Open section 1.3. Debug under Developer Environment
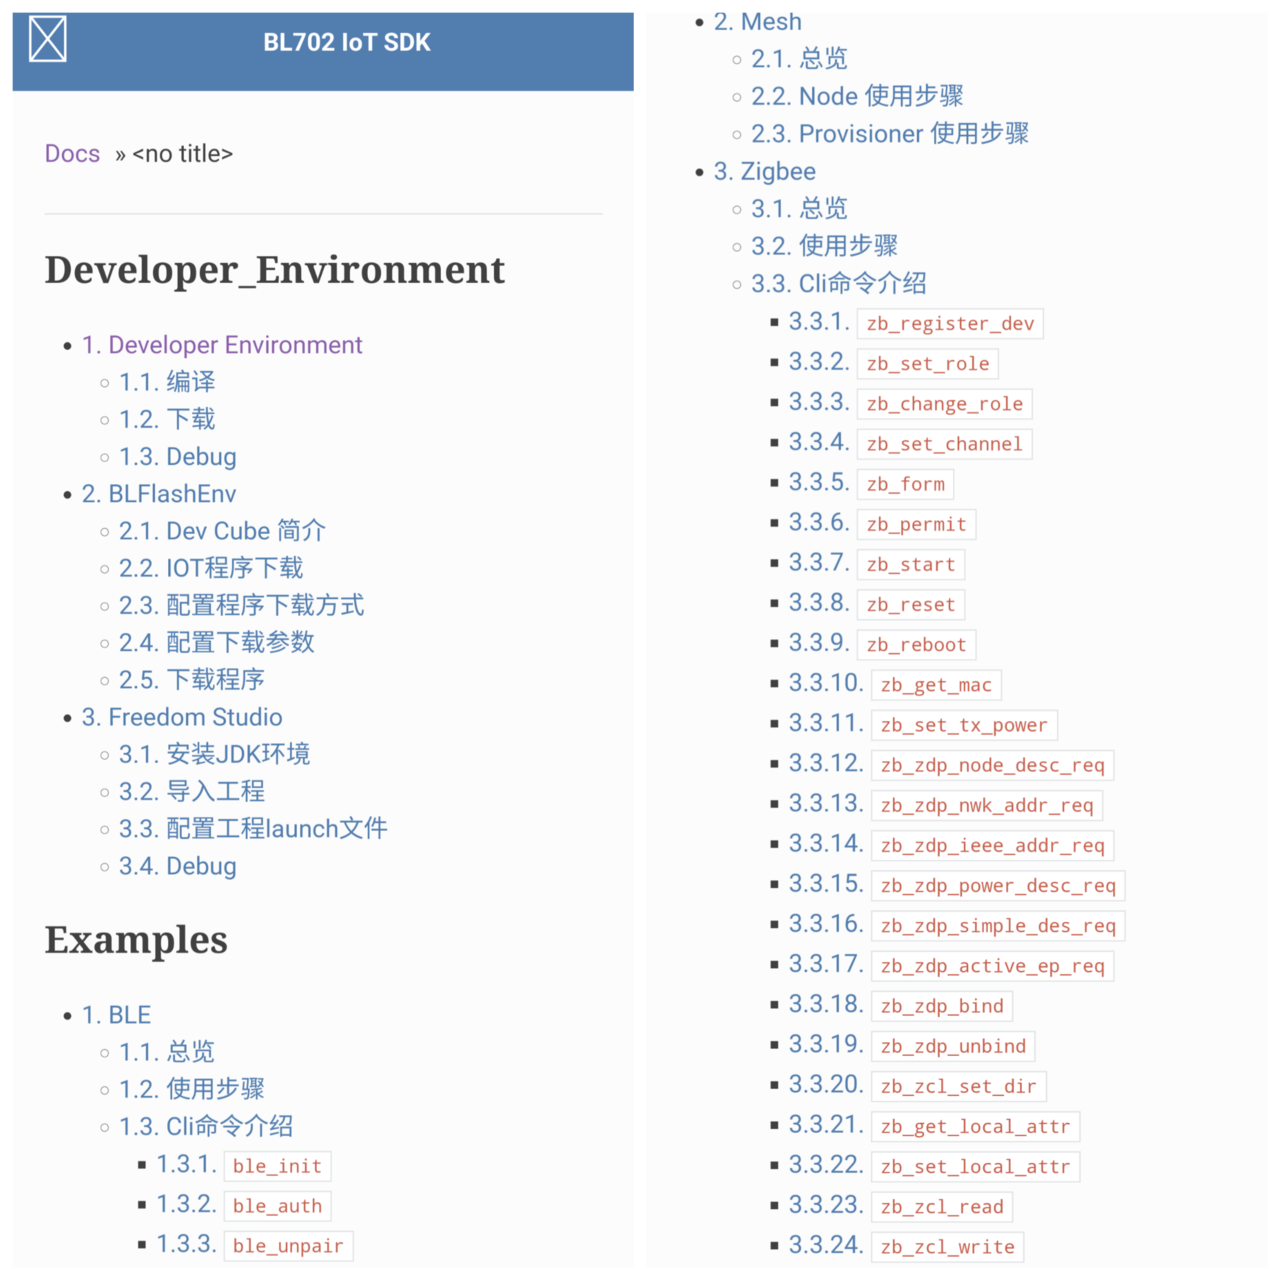Image resolution: width=1280 pixels, height=1280 pixels. (x=177, y=457)
